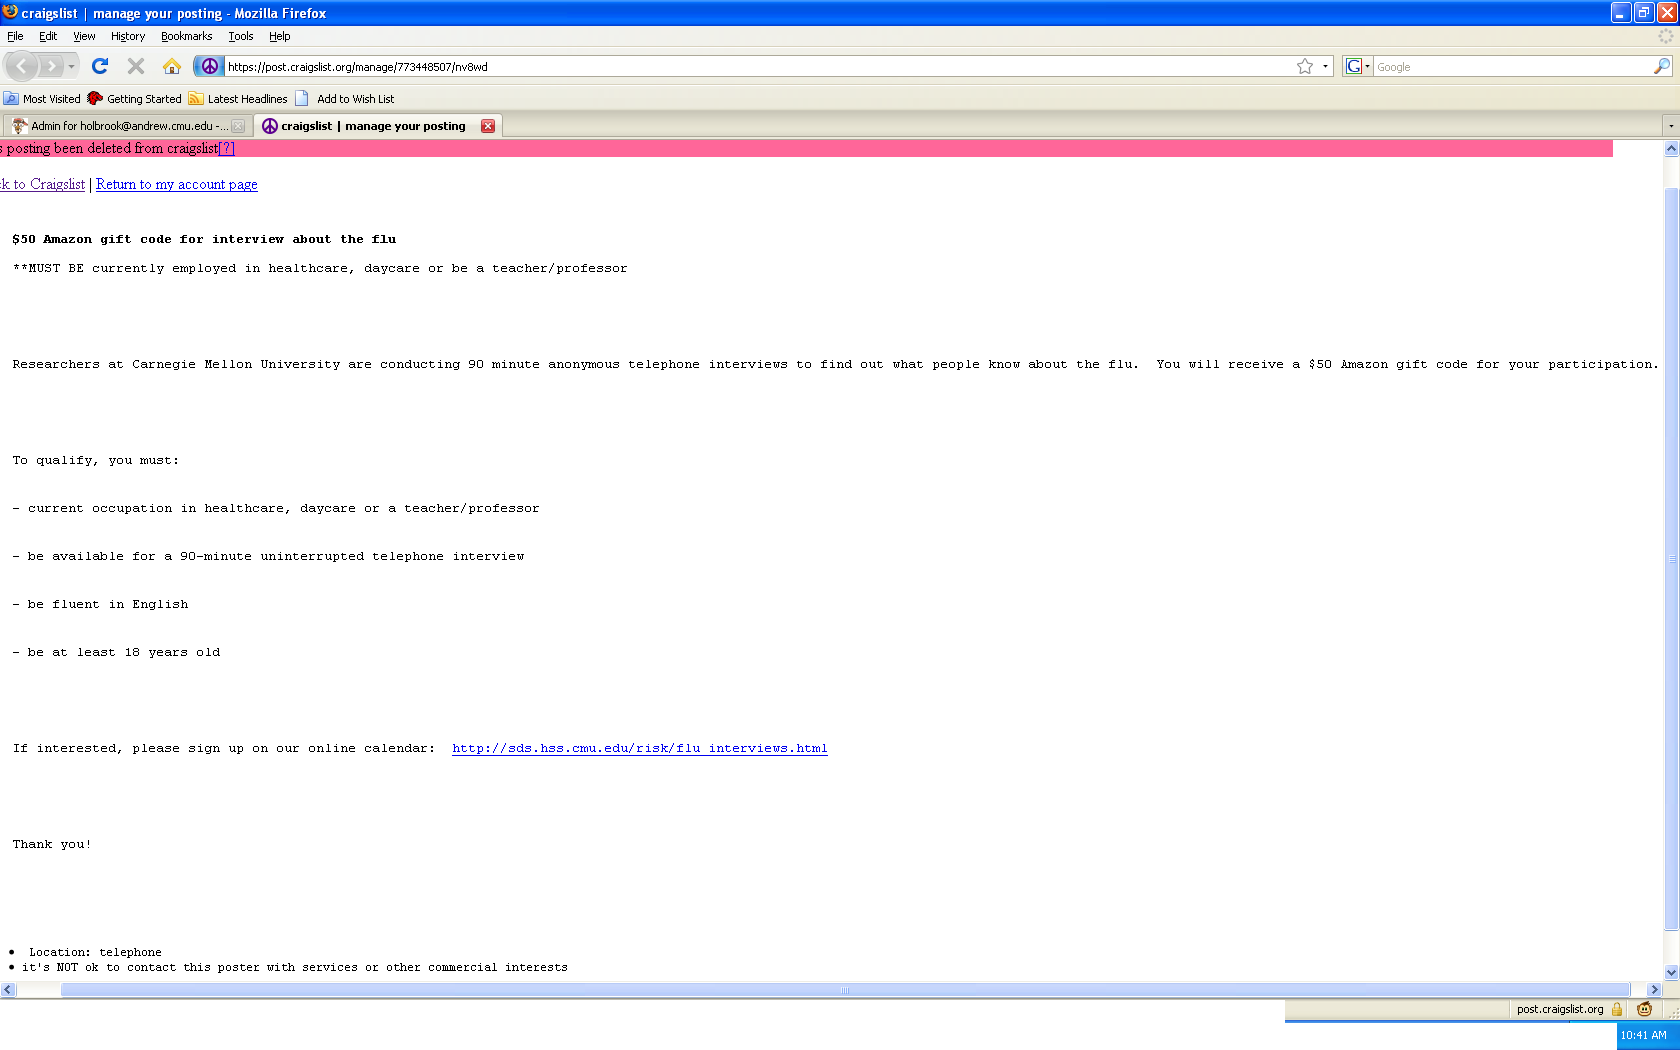Image resolution: width=1680 pixels, height=1050 pixels.
Task: Open the flu_interviews.html calendar link
Action: [x=640, y=748]
